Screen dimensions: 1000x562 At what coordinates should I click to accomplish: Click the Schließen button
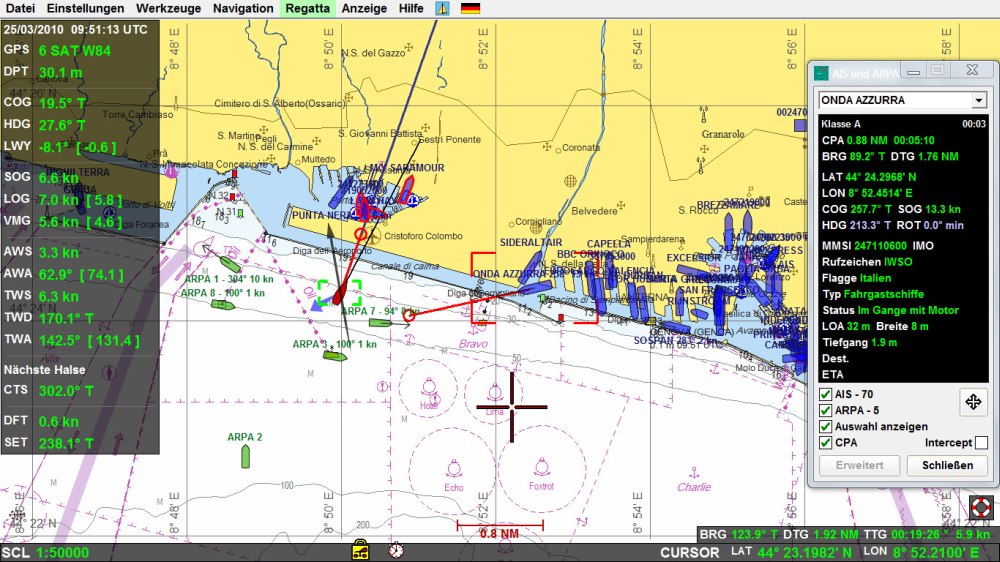947,465
